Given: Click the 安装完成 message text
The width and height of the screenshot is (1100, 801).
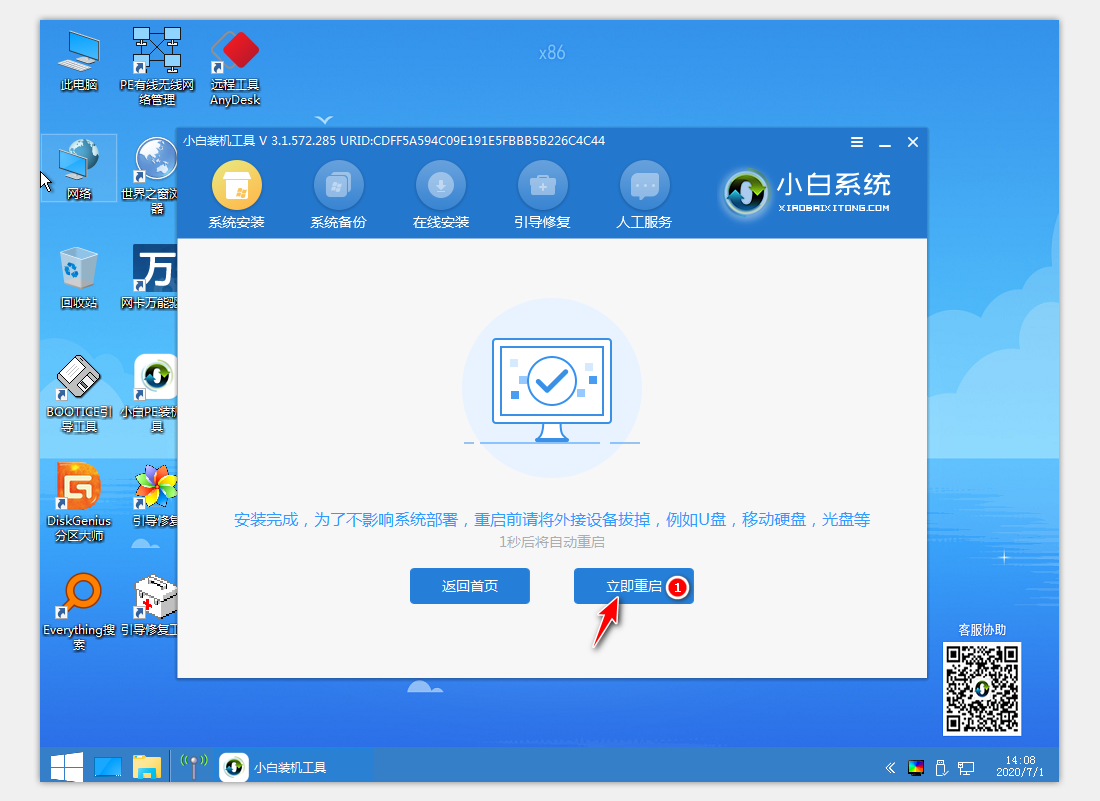Looking at the screenshot, I should tap(551, 520).
